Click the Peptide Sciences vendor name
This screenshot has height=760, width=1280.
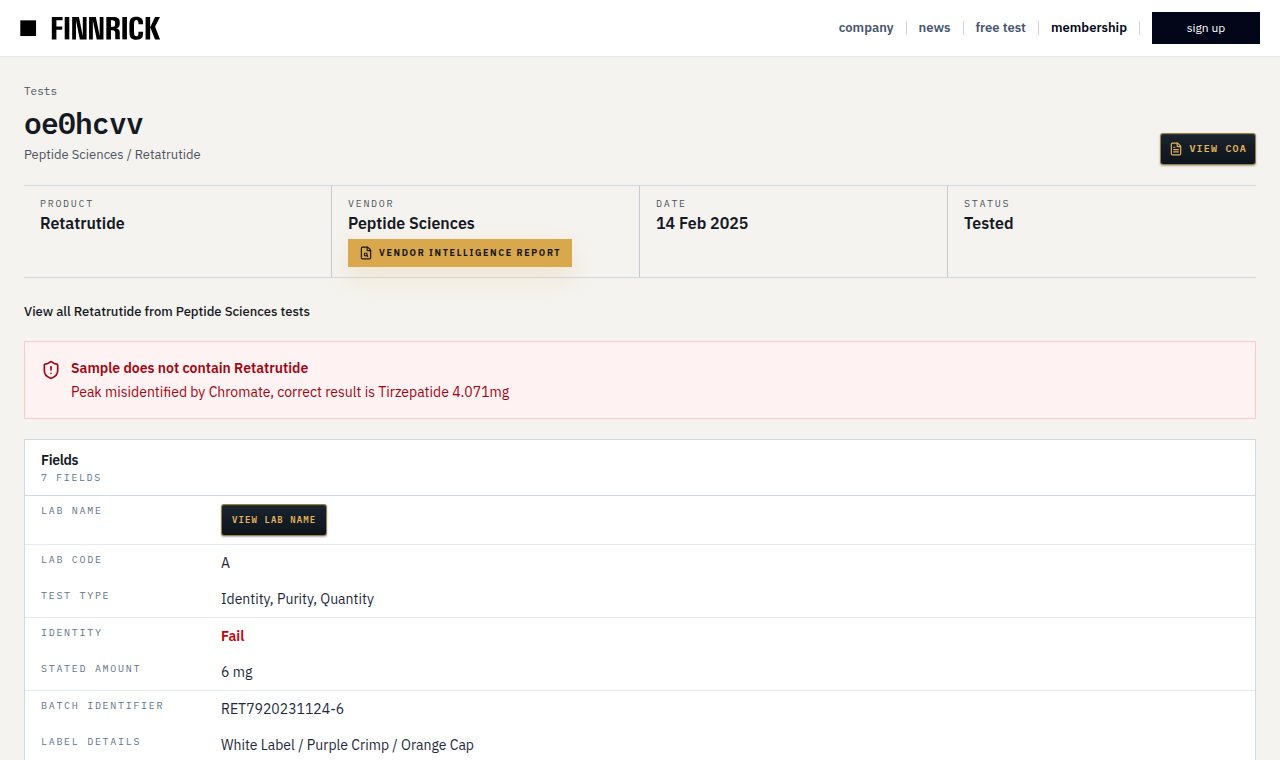411,224
